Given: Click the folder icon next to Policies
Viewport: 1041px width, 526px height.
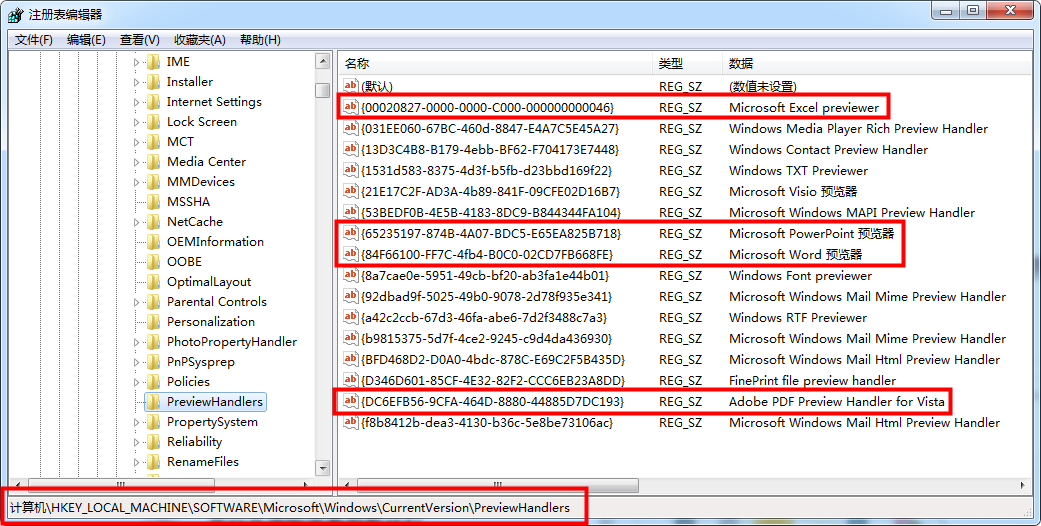Looking at the screenshot, I should coord(153,382).
